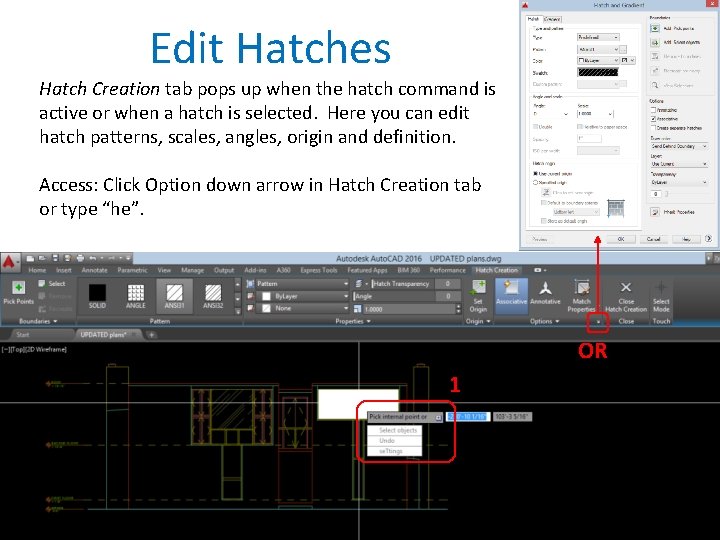Switch to Gradient tab in dialog
This screenshot has height=540, width=720.
click(x=552, y=19)
